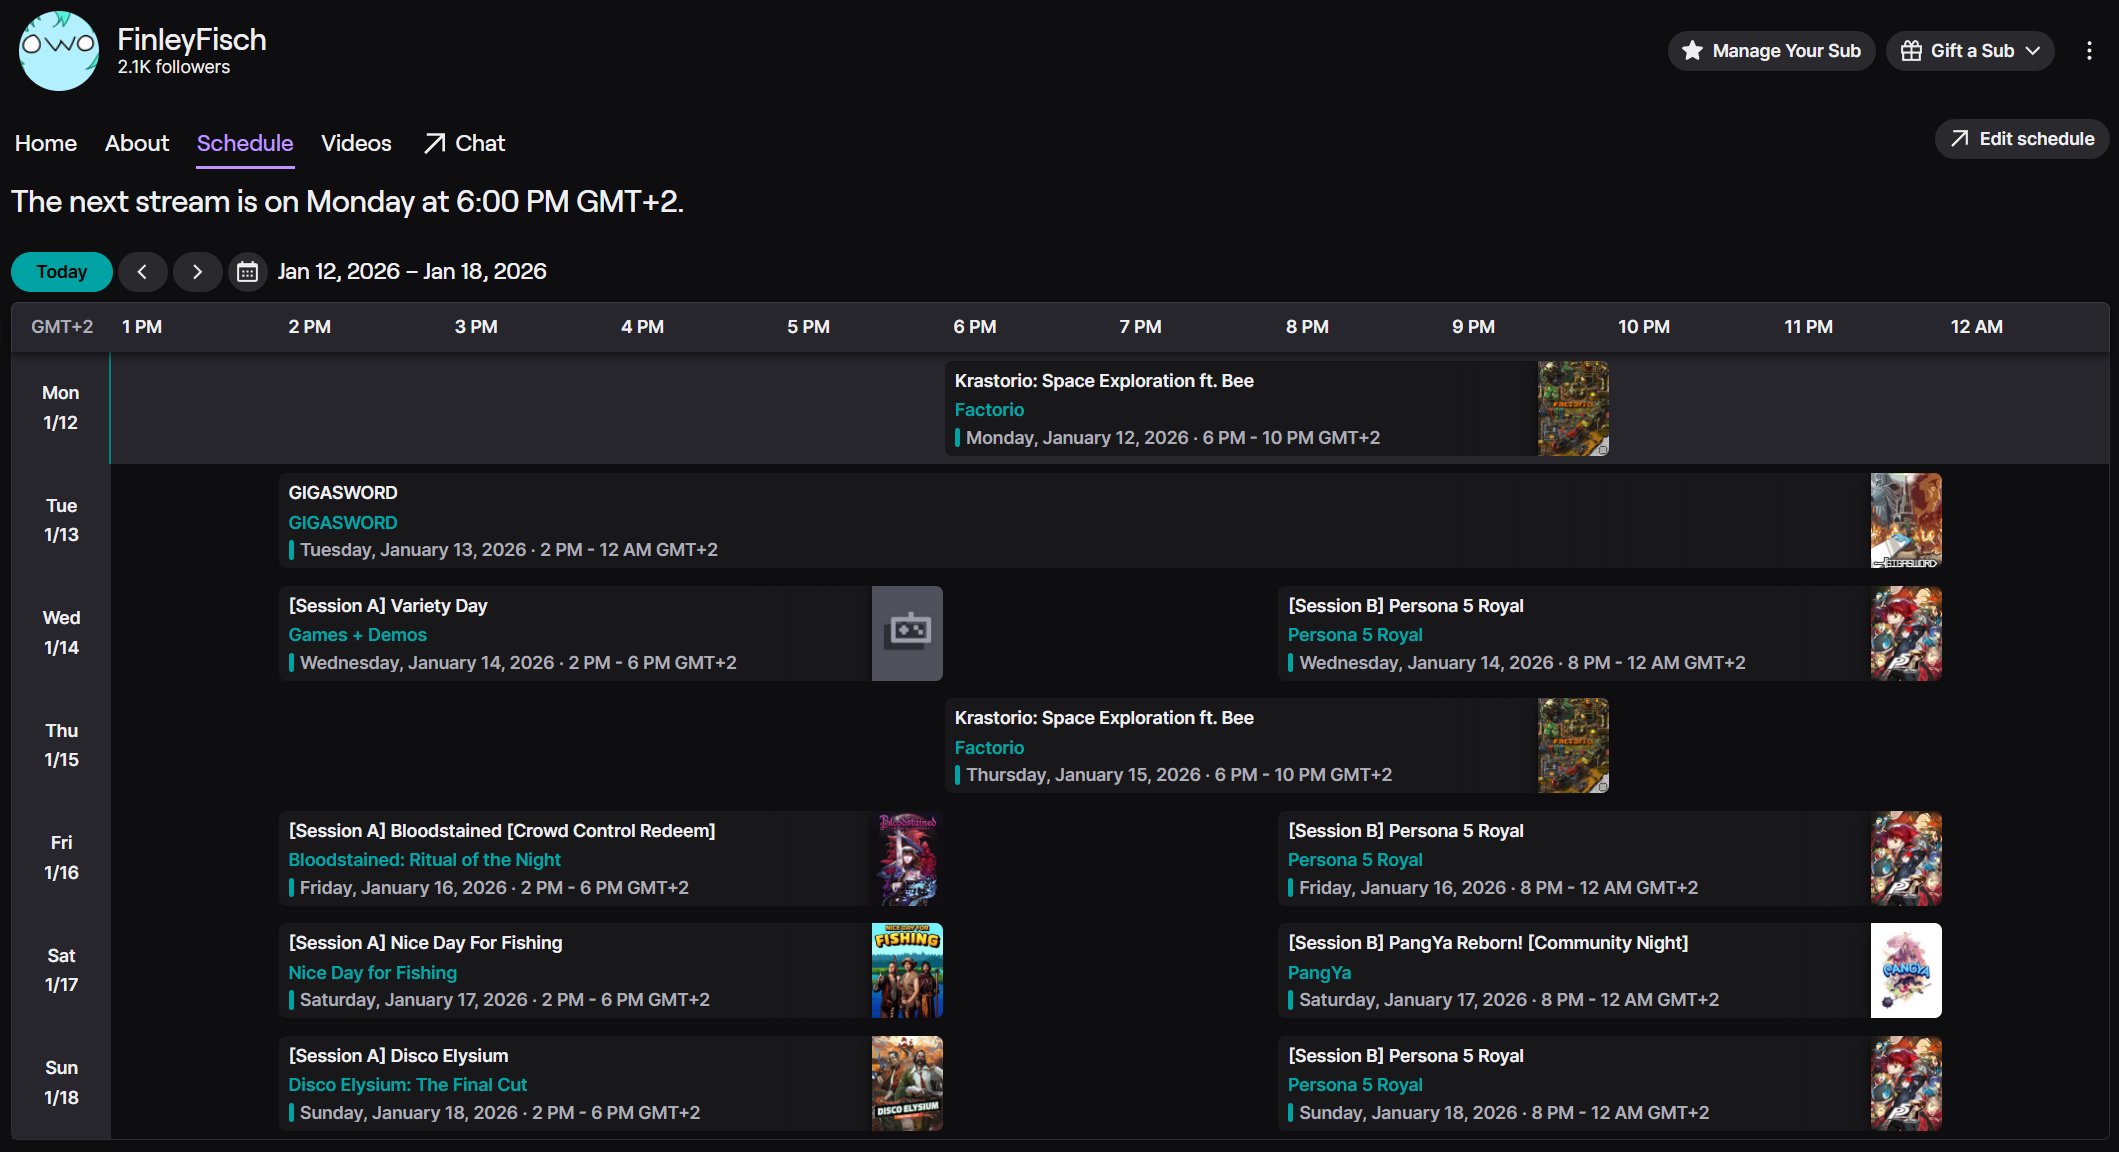Viewport: 2119px width, 1152px height.
Task: Click the Disco Elysium cover art
Action: [907, 1083]
